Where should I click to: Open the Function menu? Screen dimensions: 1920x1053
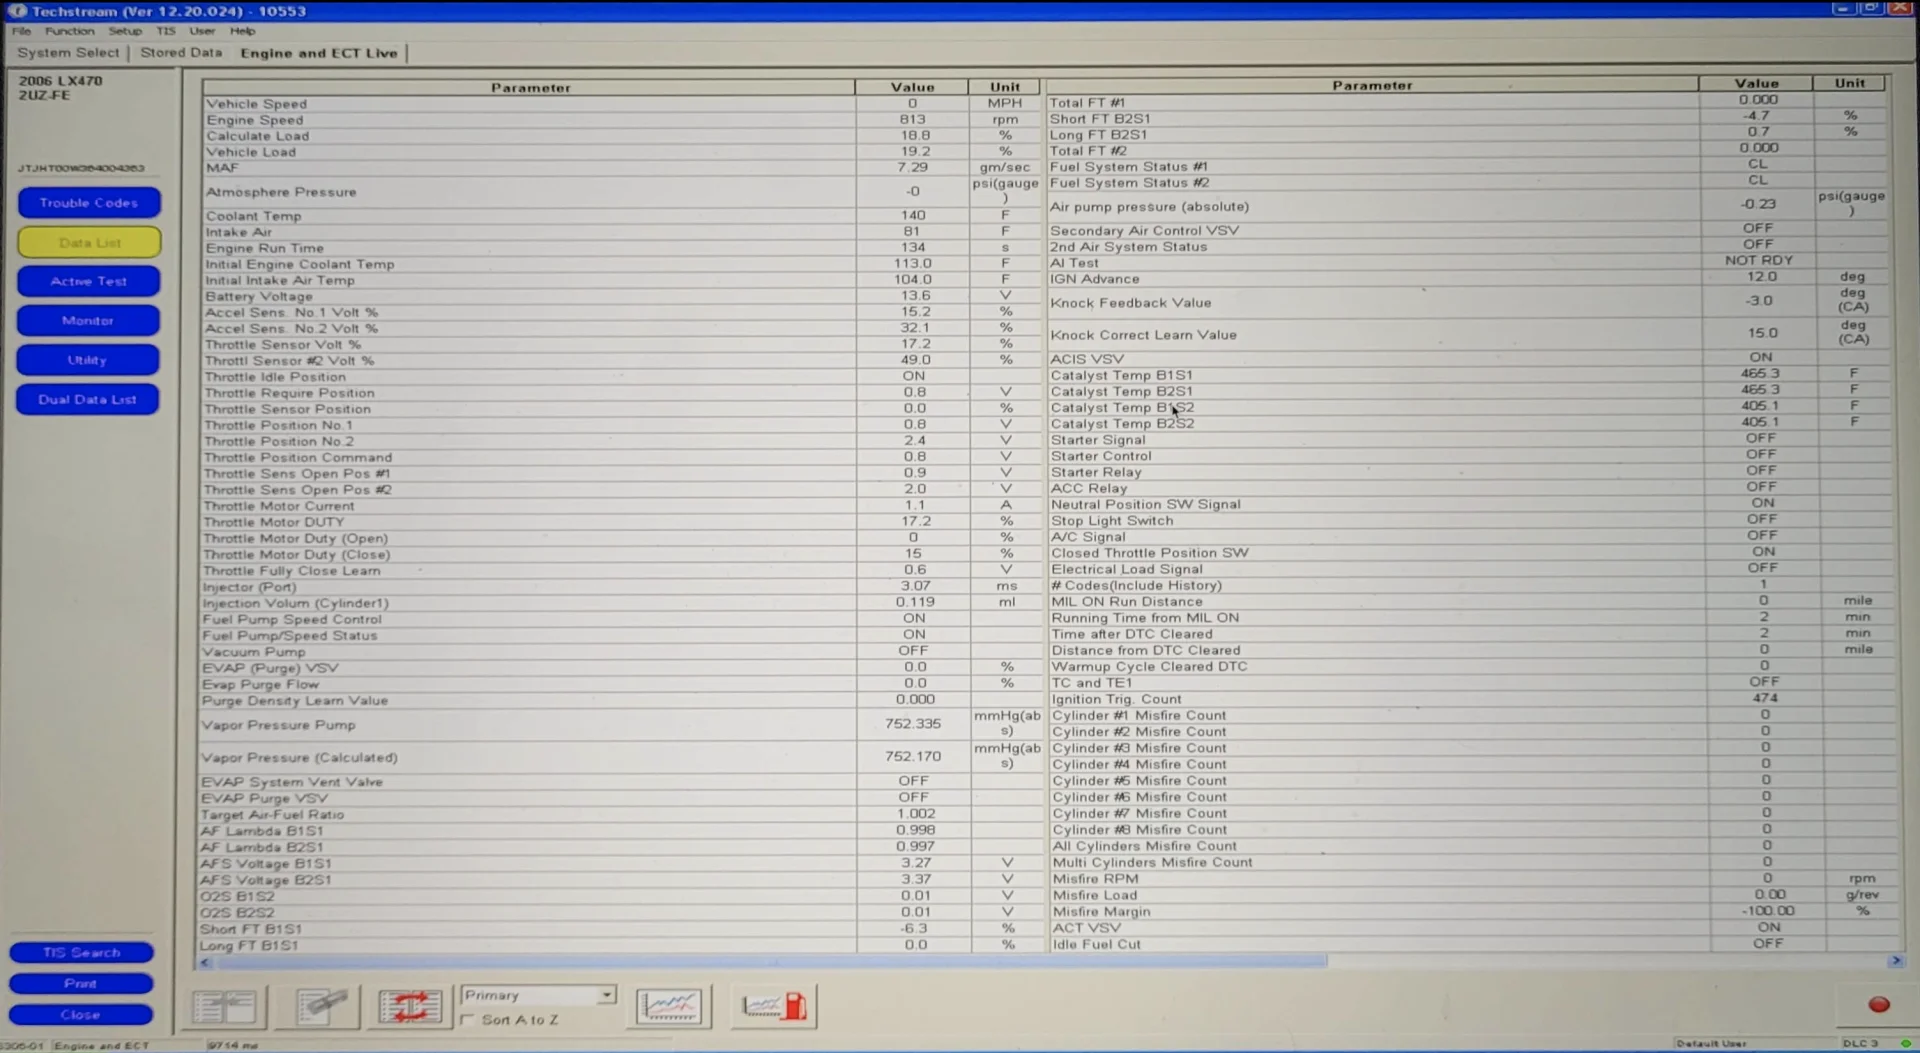[x=69, y=31]
